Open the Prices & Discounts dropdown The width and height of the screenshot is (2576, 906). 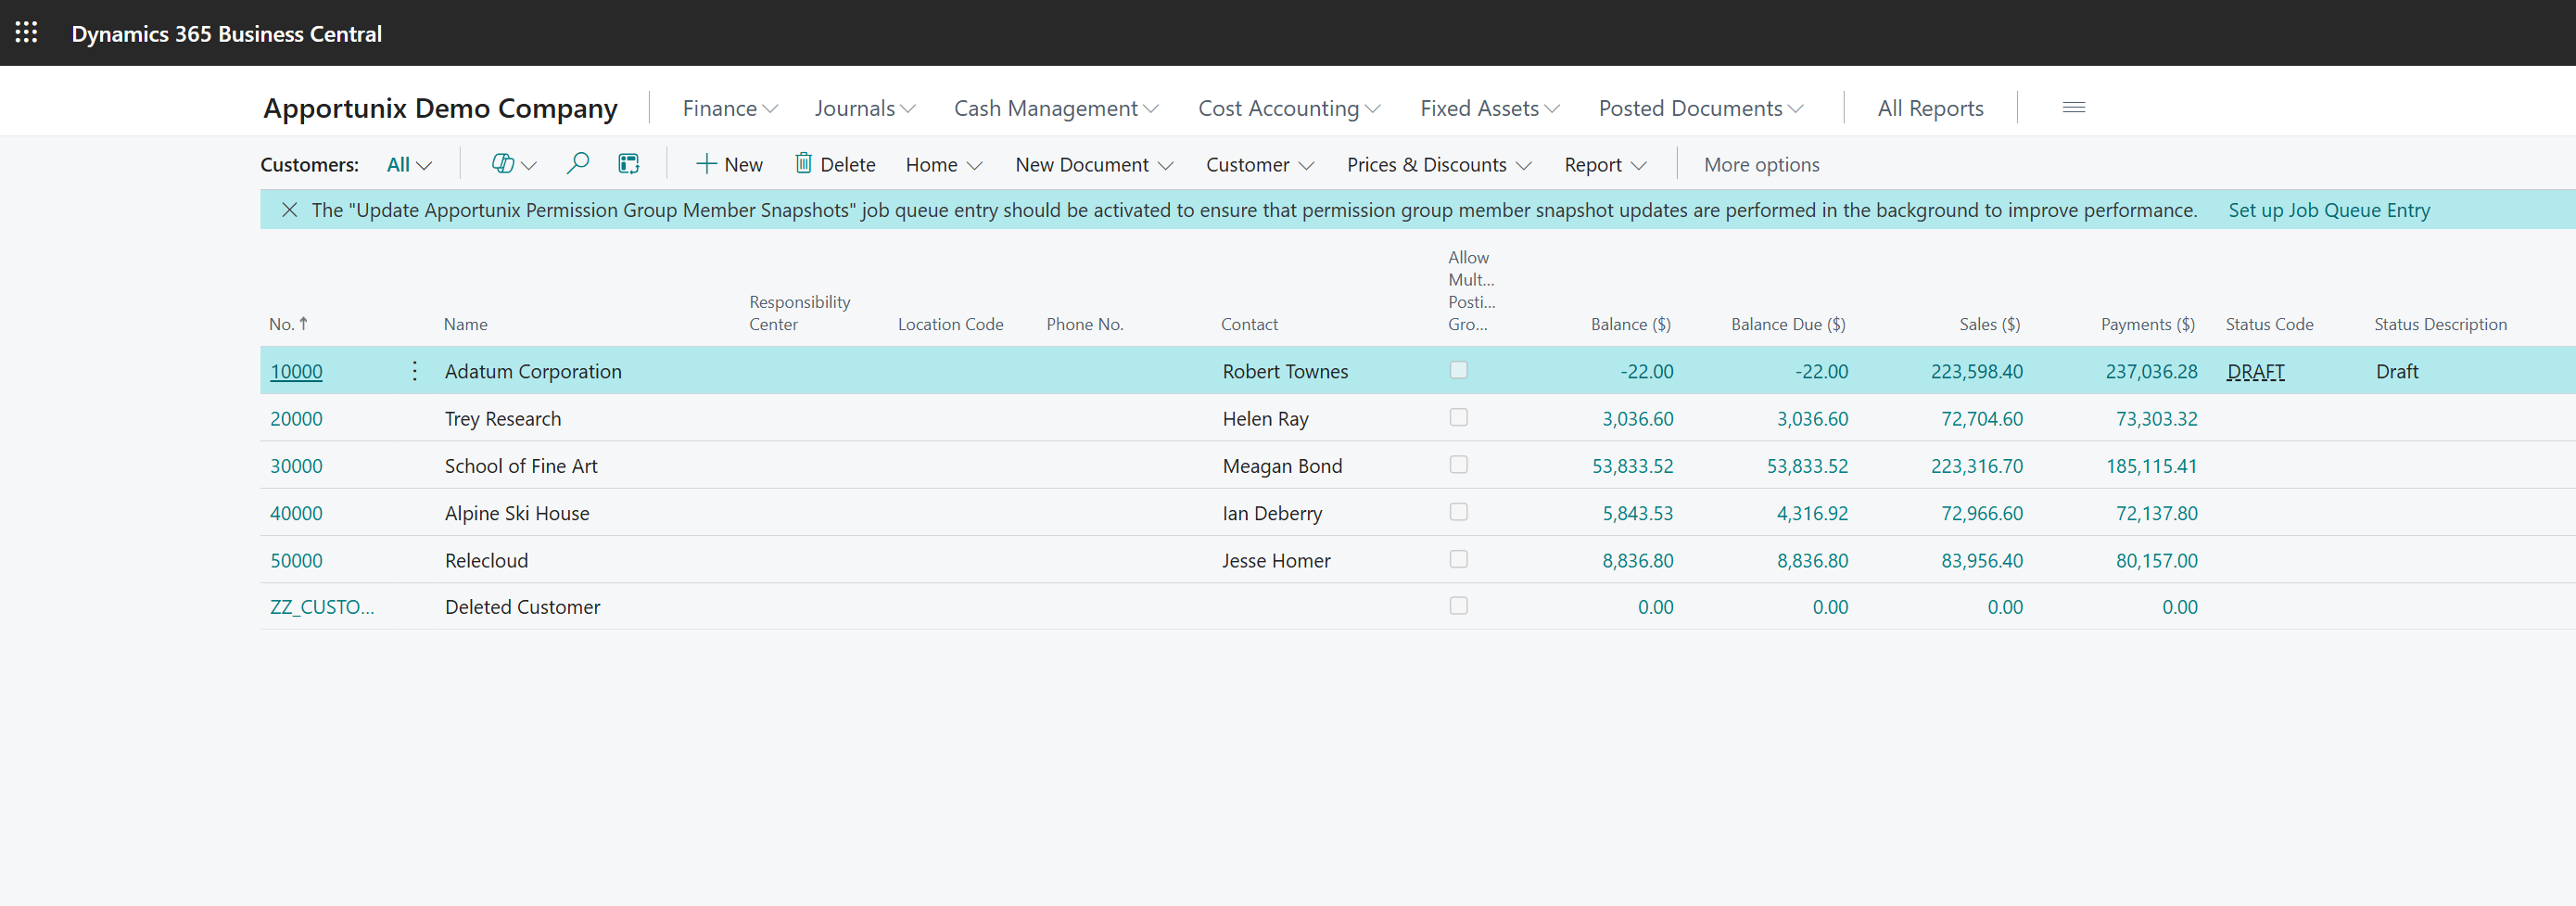(x=1438, y=165)
